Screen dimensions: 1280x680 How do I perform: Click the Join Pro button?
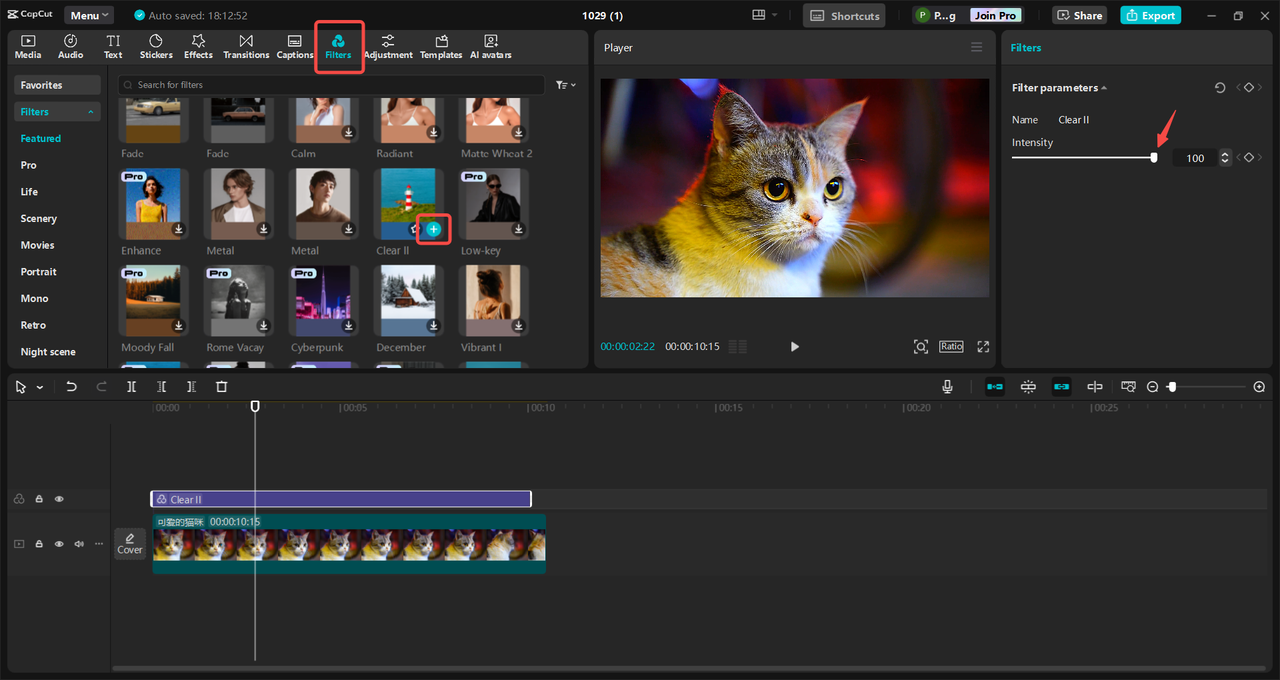[x=995, y=15]
